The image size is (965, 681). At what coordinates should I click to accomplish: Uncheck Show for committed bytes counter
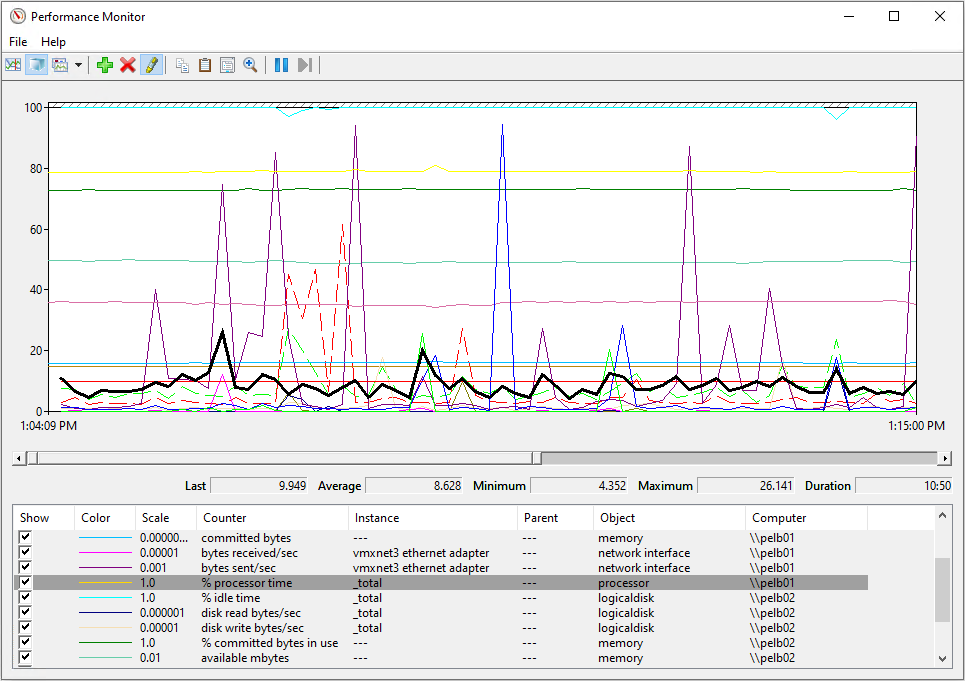(25, 537)
